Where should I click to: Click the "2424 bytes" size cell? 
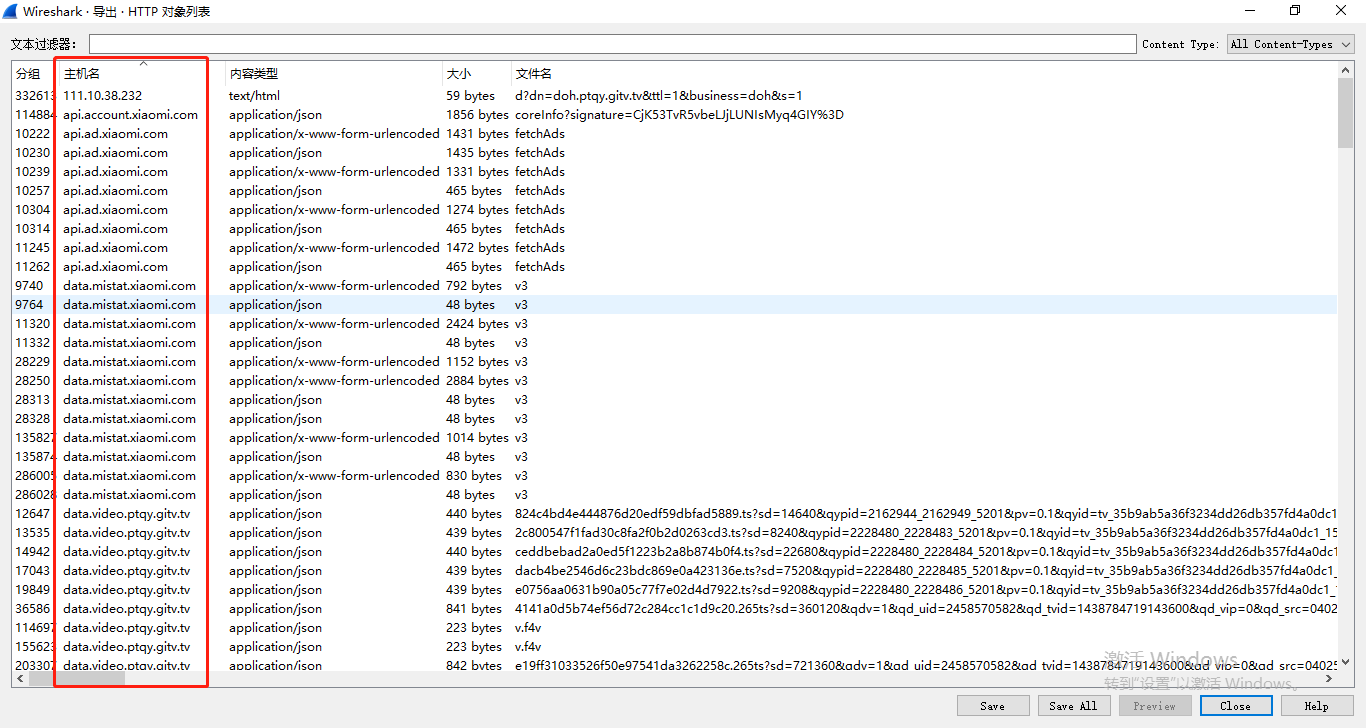click(x=478, y=324)
